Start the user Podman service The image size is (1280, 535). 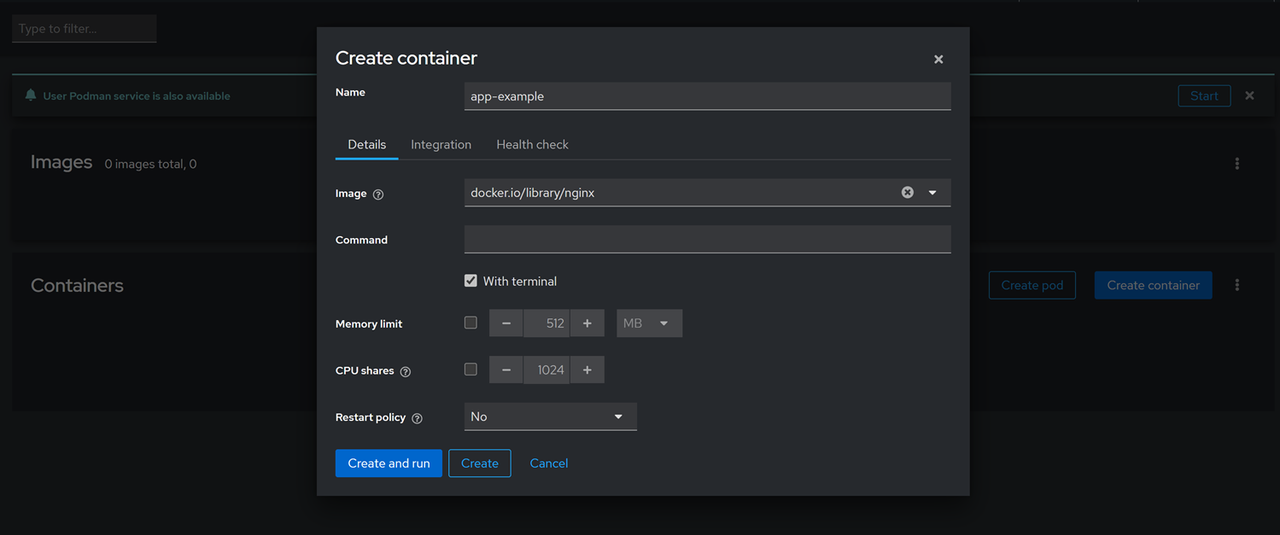point(1204,96)
